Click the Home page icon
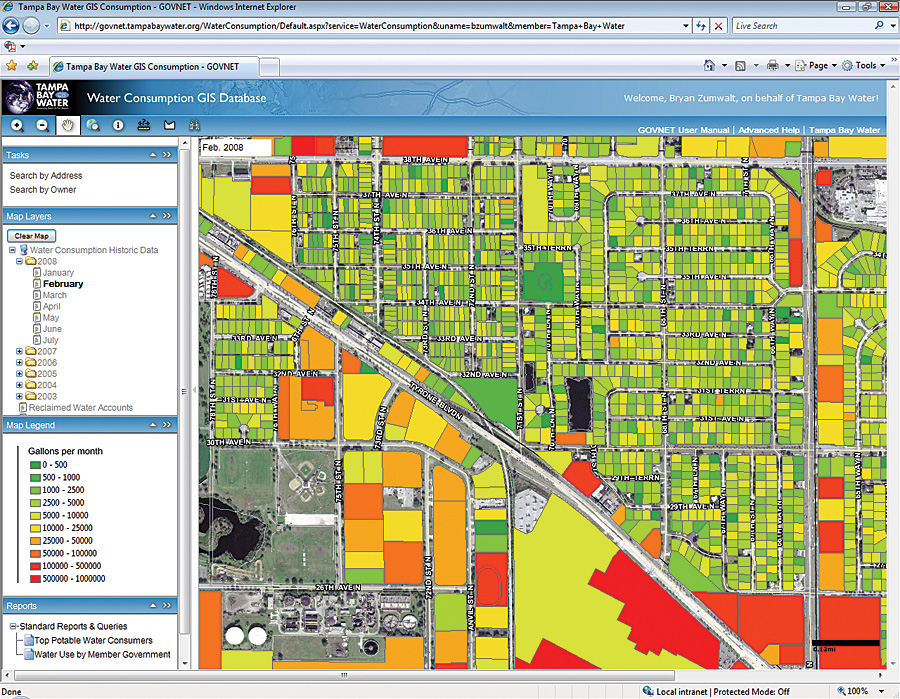This screenshot has height=699, width=900. pos(709,65)
